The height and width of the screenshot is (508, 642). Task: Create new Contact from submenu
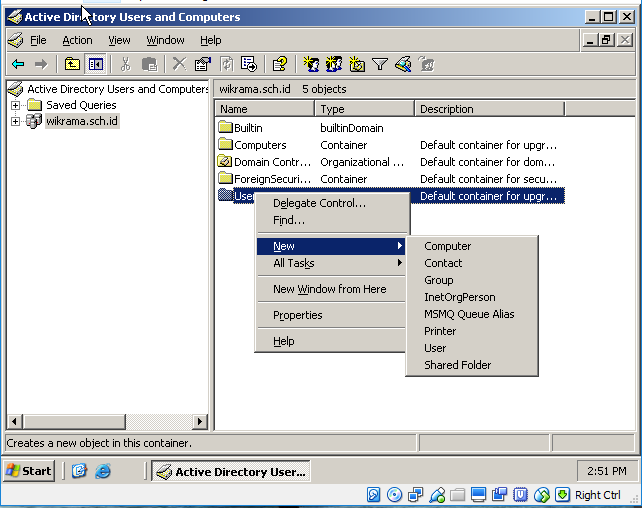pyautogui.click(x=472, y=263)
